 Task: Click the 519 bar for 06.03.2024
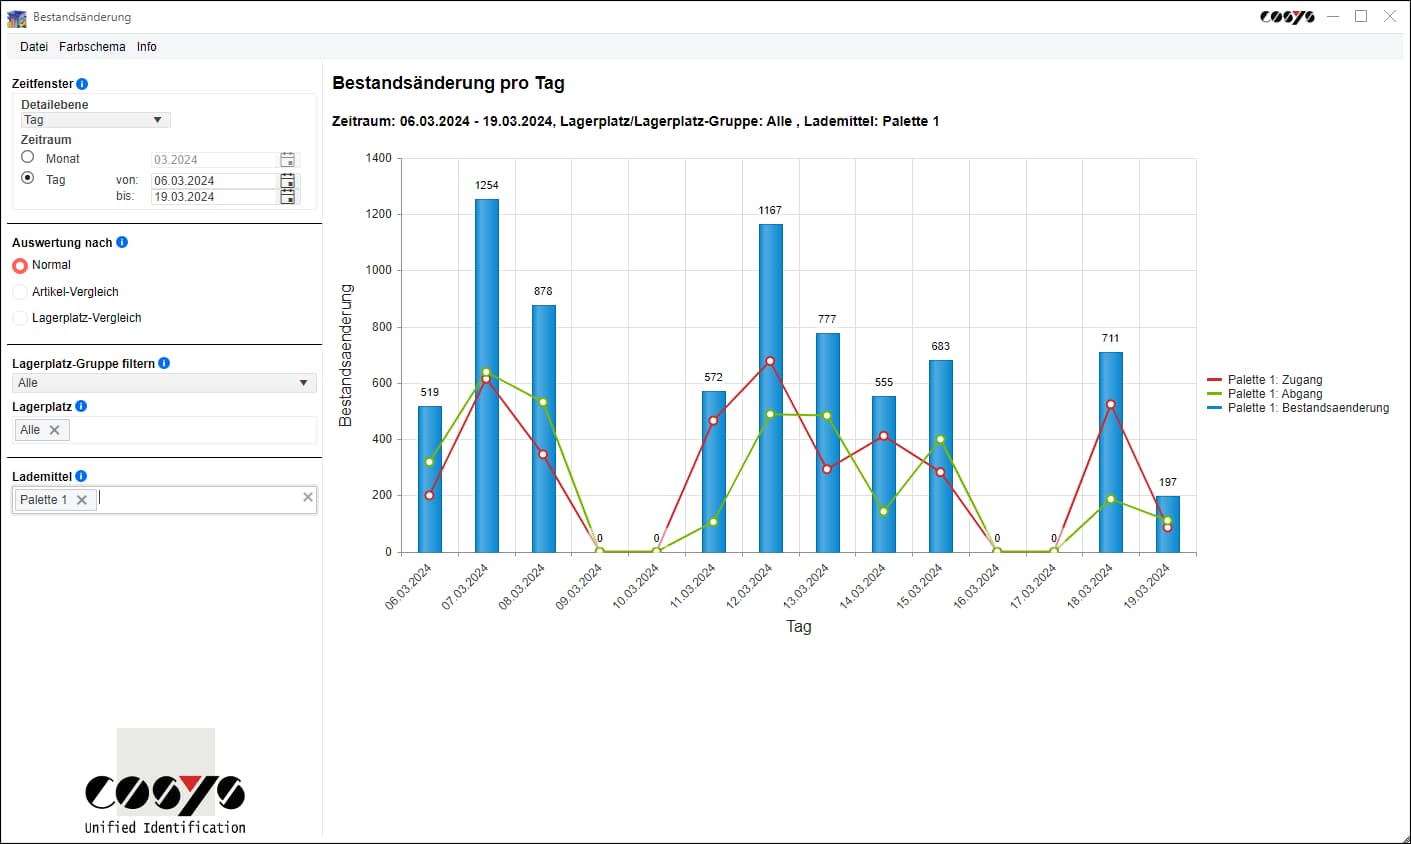pos(430,479)
